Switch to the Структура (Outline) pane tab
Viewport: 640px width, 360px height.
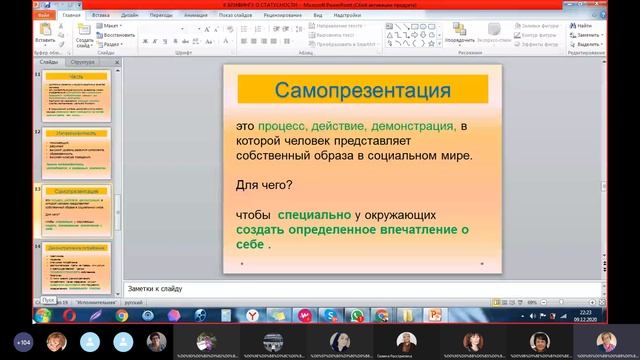coord(82,62)
